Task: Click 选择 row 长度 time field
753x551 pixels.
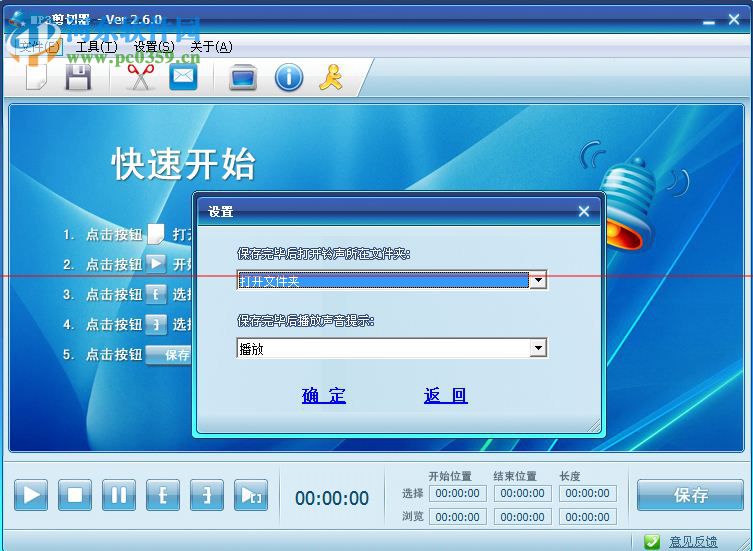Action: pyautogui.click(x=587, y=493)
